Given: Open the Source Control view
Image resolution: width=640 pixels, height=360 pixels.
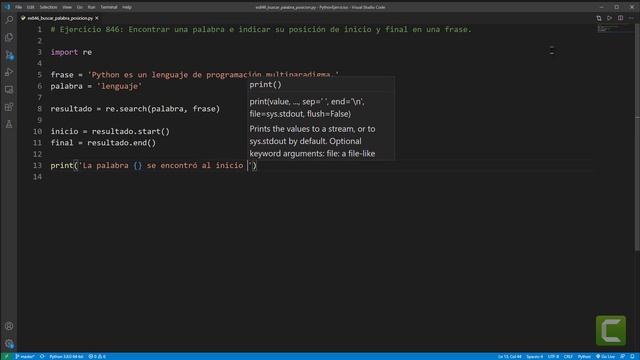Looking at the screenshot, I should (9, 55).
